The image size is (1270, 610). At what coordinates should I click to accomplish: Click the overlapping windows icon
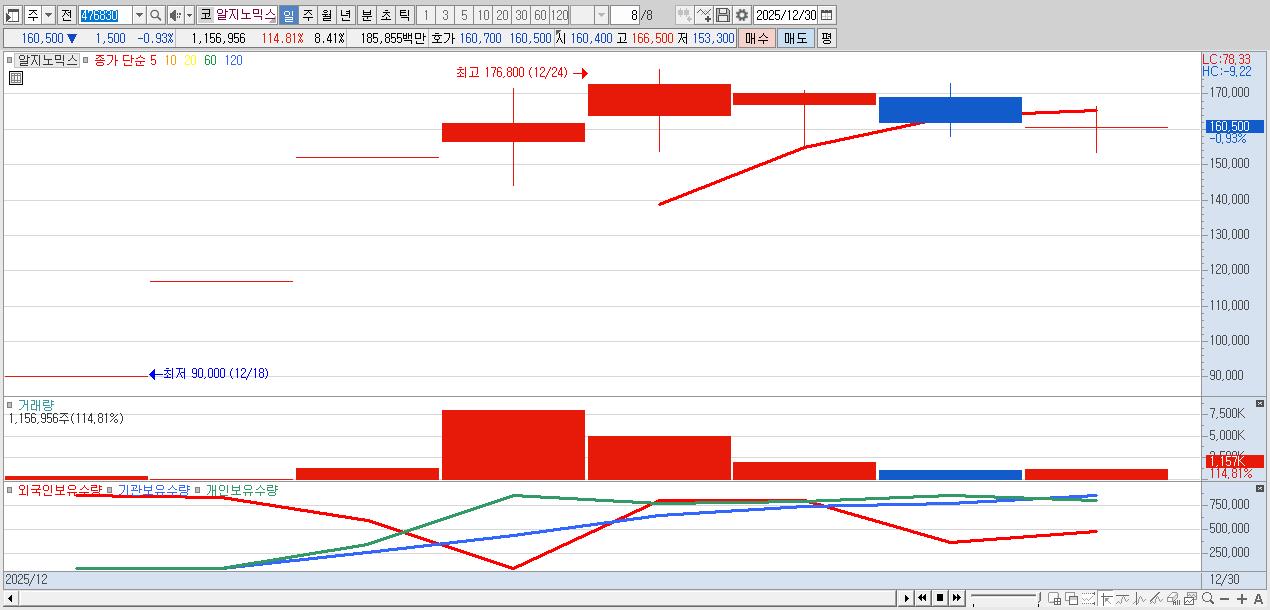(x=1072, y=598)
